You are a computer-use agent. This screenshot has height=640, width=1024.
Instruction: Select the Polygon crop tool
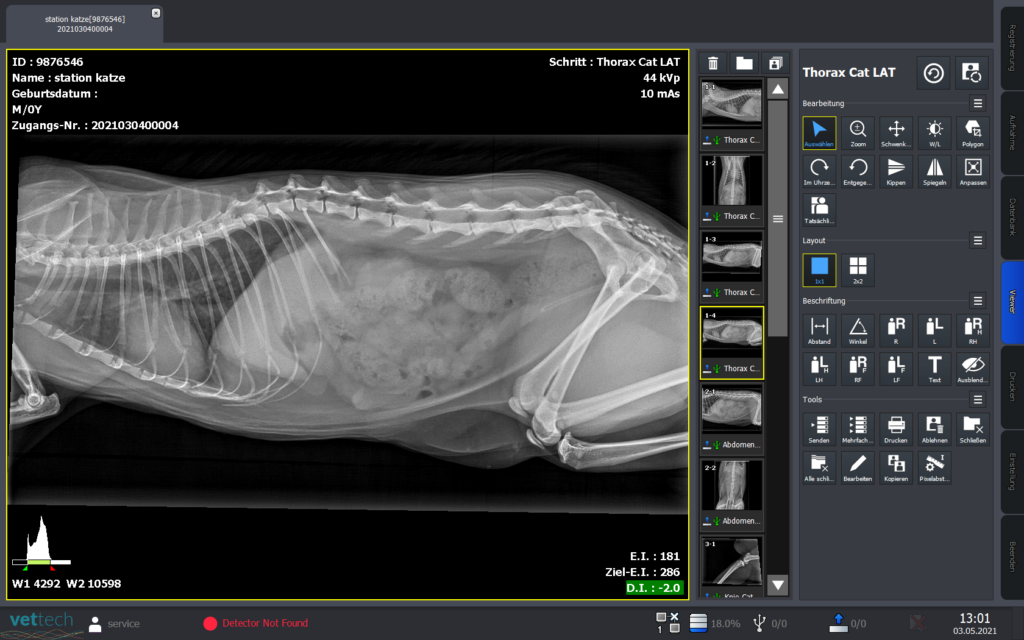click(x=973, y=133)
